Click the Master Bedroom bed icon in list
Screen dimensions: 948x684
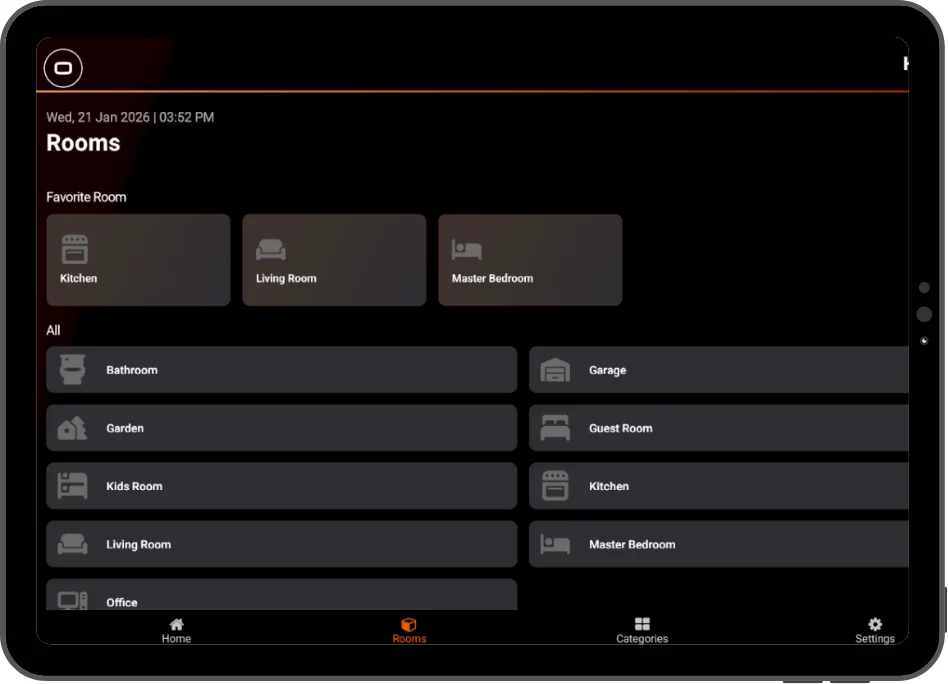tap(555, 544)
